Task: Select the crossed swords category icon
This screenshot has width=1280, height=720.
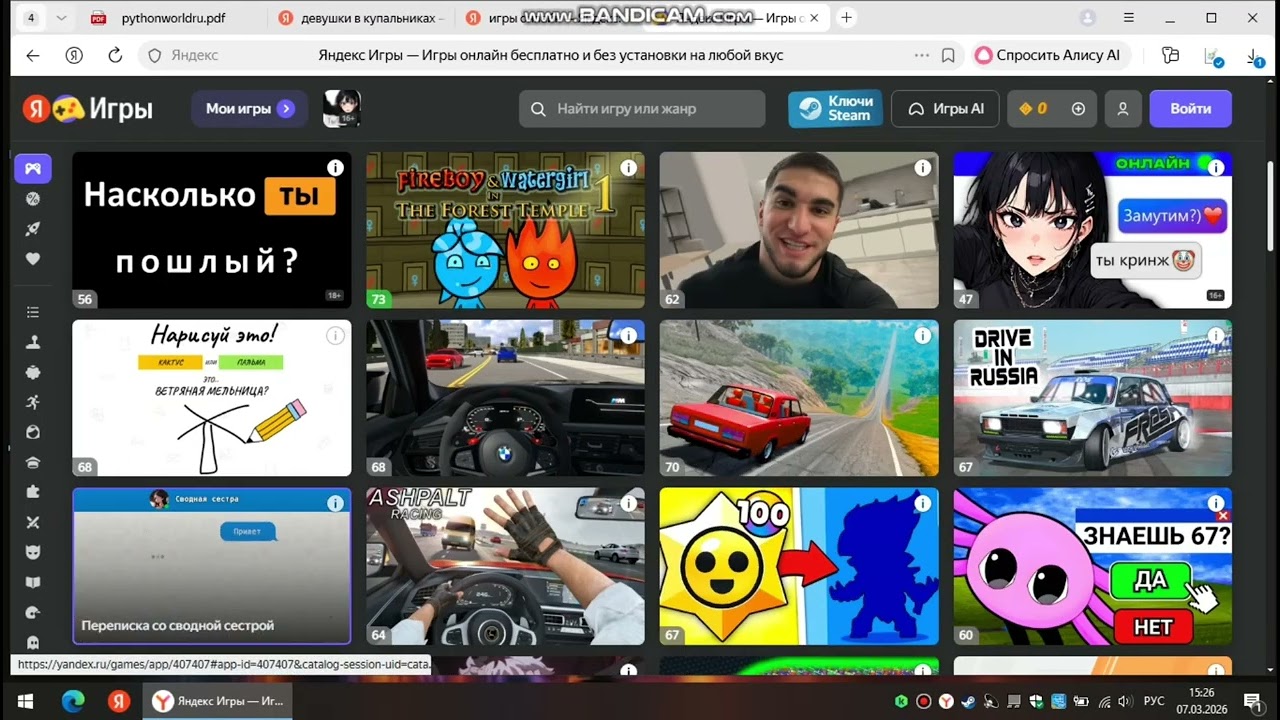Action: pyautogui.click(x=33, y=522)
